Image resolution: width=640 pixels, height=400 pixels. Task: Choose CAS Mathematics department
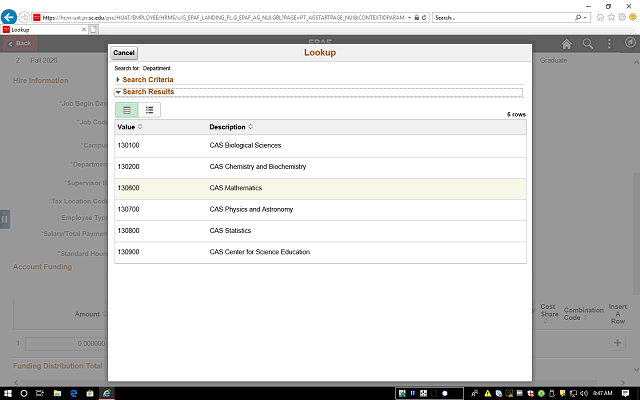point(236,188)
